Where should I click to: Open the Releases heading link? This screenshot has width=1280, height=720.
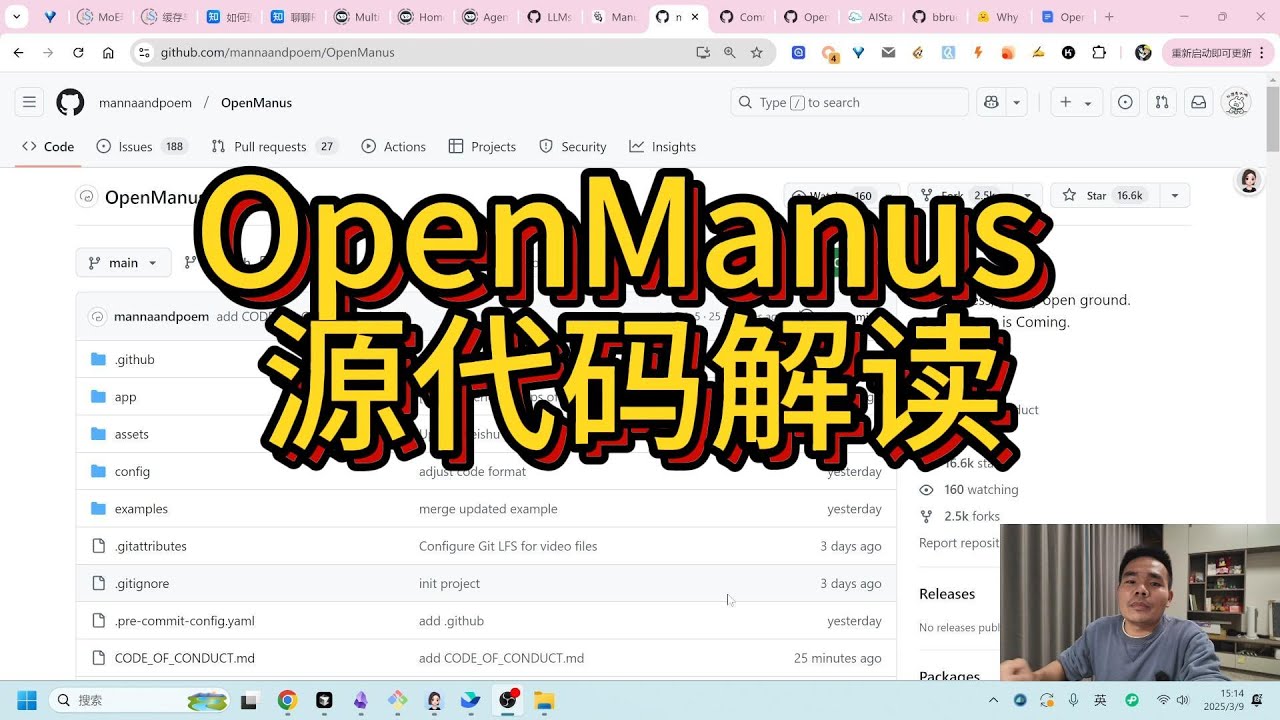[x=947, y=593]
